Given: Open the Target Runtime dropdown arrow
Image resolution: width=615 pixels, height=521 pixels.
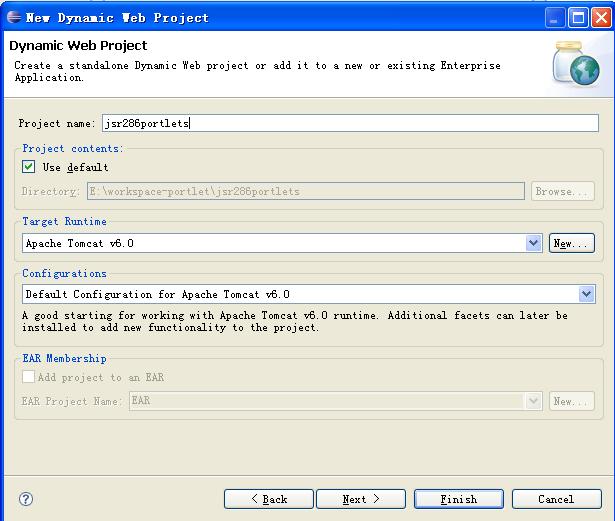Looking at the screenshot, I should pos(533,243).
